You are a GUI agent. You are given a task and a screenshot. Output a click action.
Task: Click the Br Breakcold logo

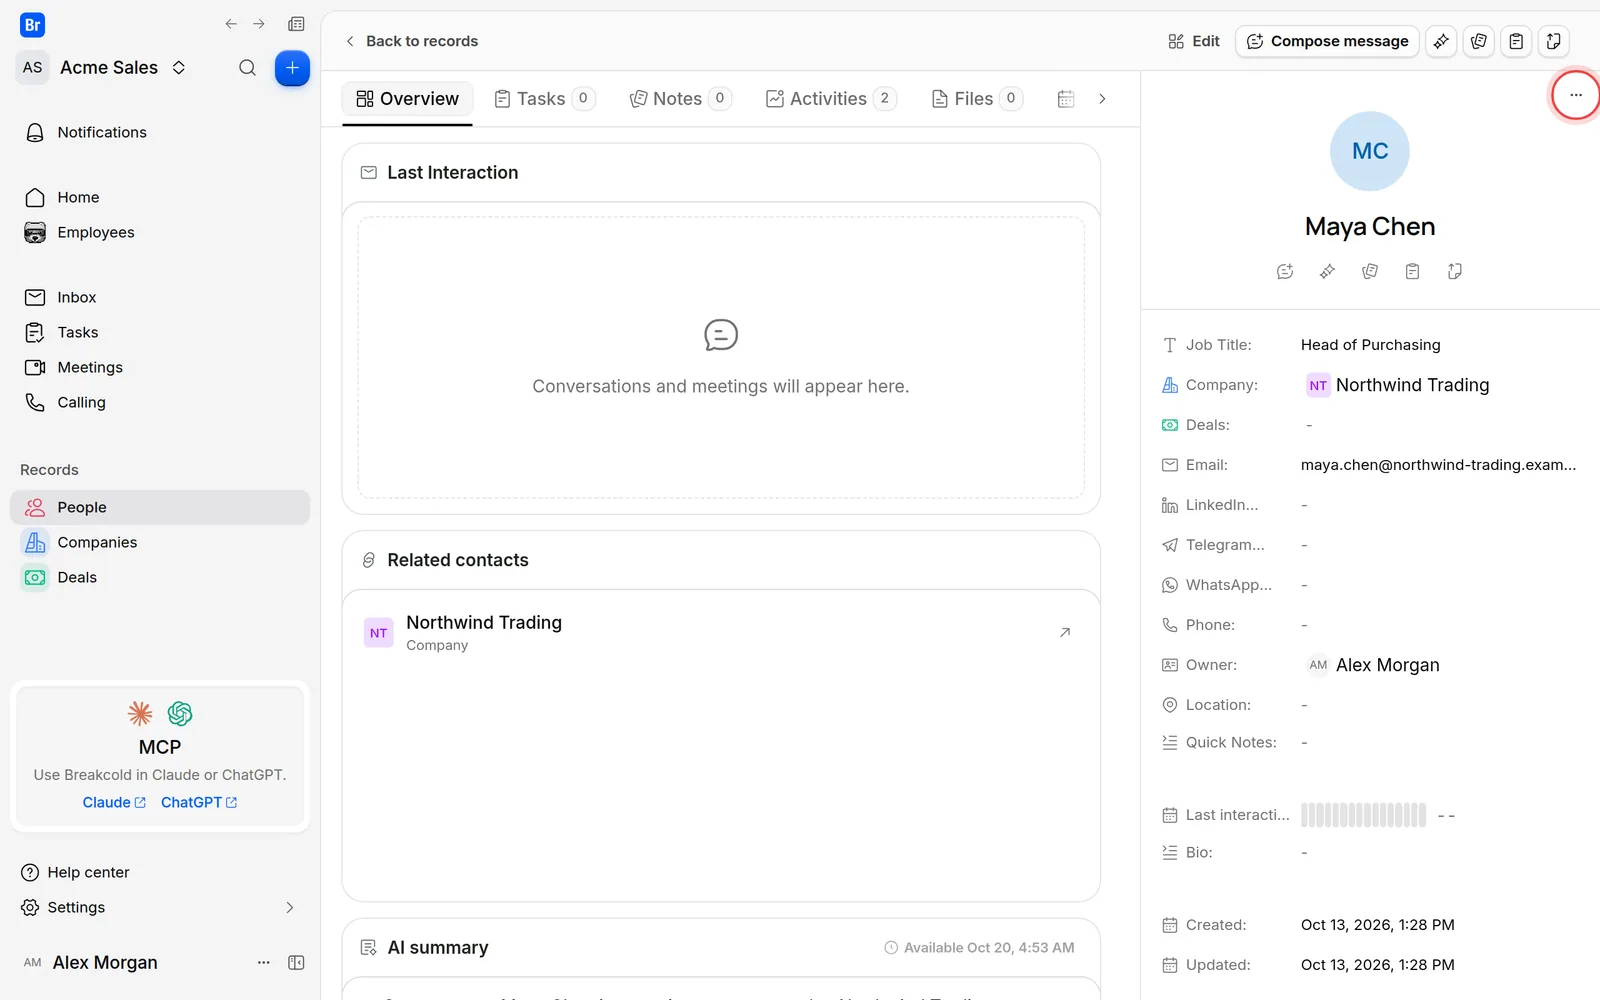(32, 25)
